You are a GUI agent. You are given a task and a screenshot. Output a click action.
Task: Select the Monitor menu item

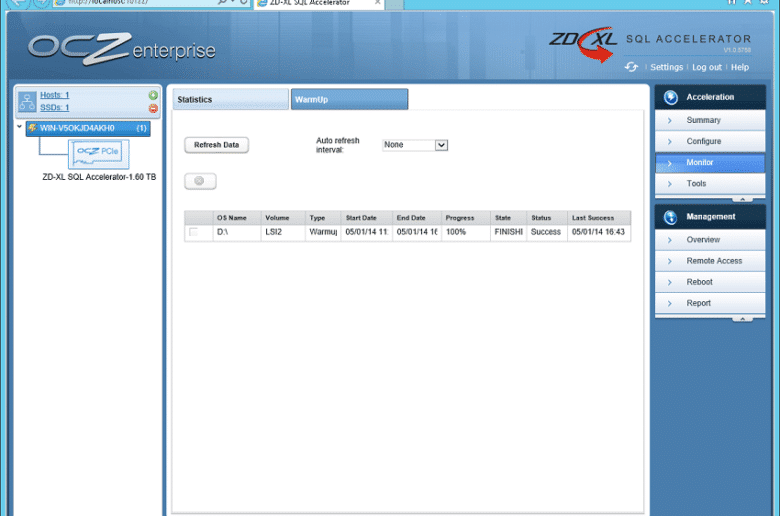coord(710,163)
